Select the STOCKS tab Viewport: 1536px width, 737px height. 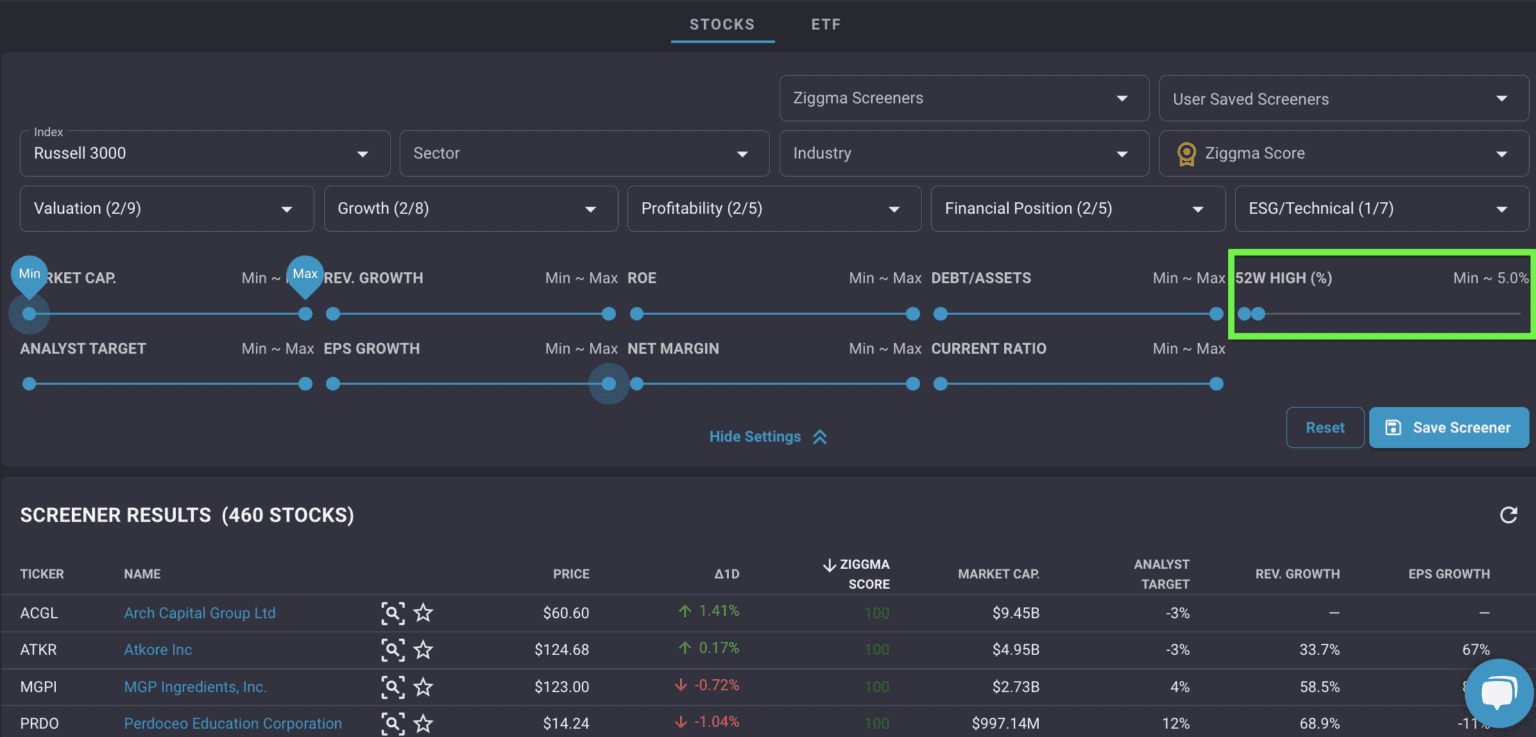pyautogui.click(x=722, y=24)
